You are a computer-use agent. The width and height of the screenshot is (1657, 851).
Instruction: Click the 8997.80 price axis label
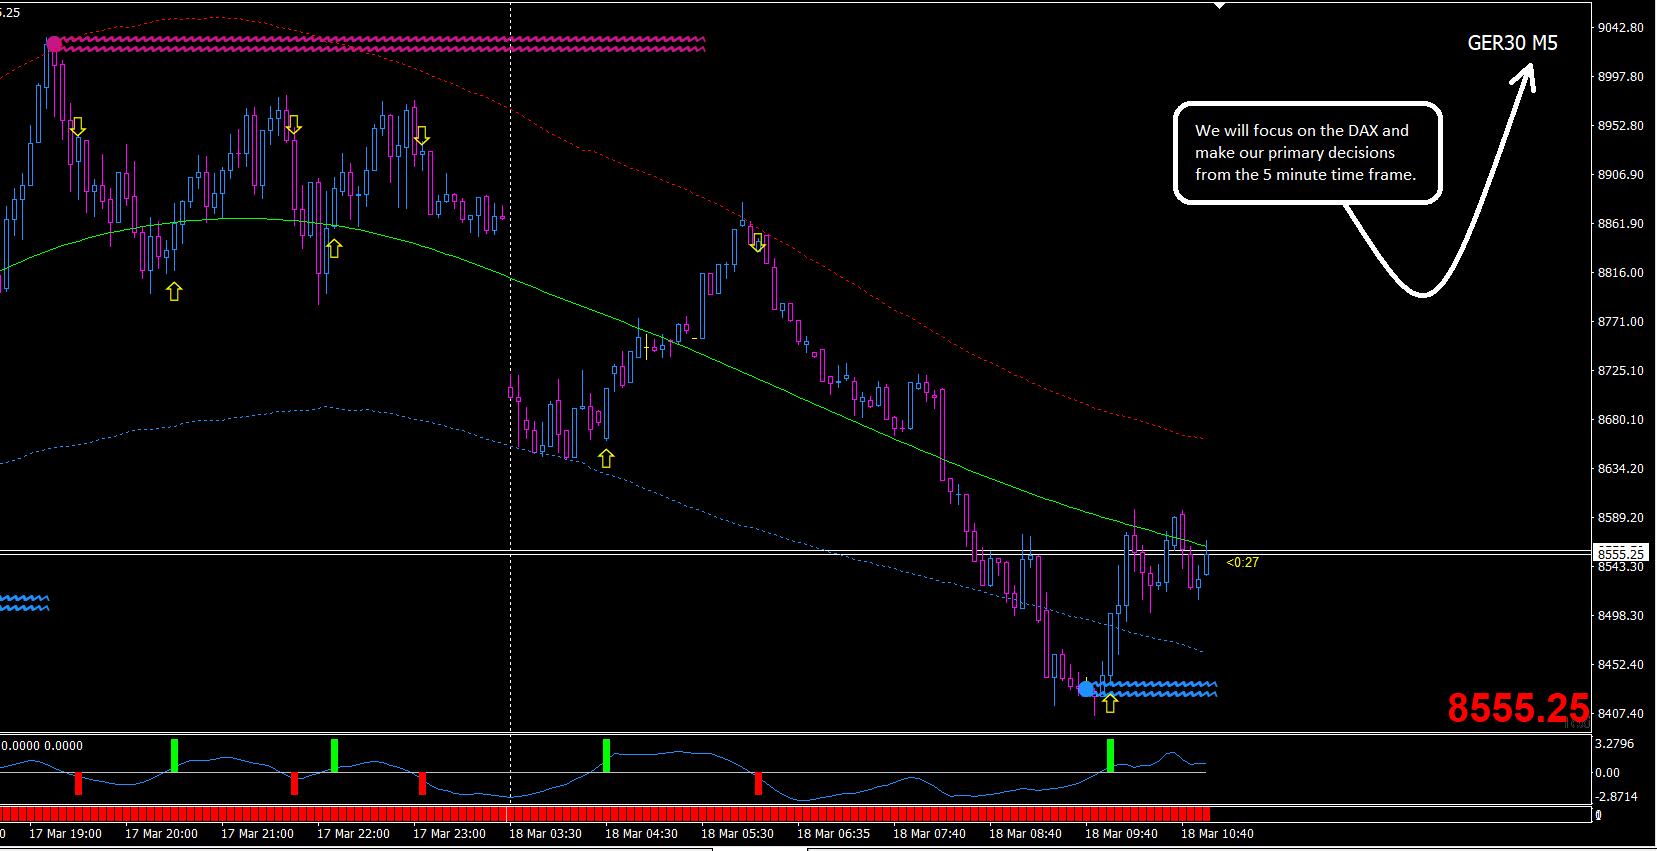pyautogui.click(x=1620, y=77)
